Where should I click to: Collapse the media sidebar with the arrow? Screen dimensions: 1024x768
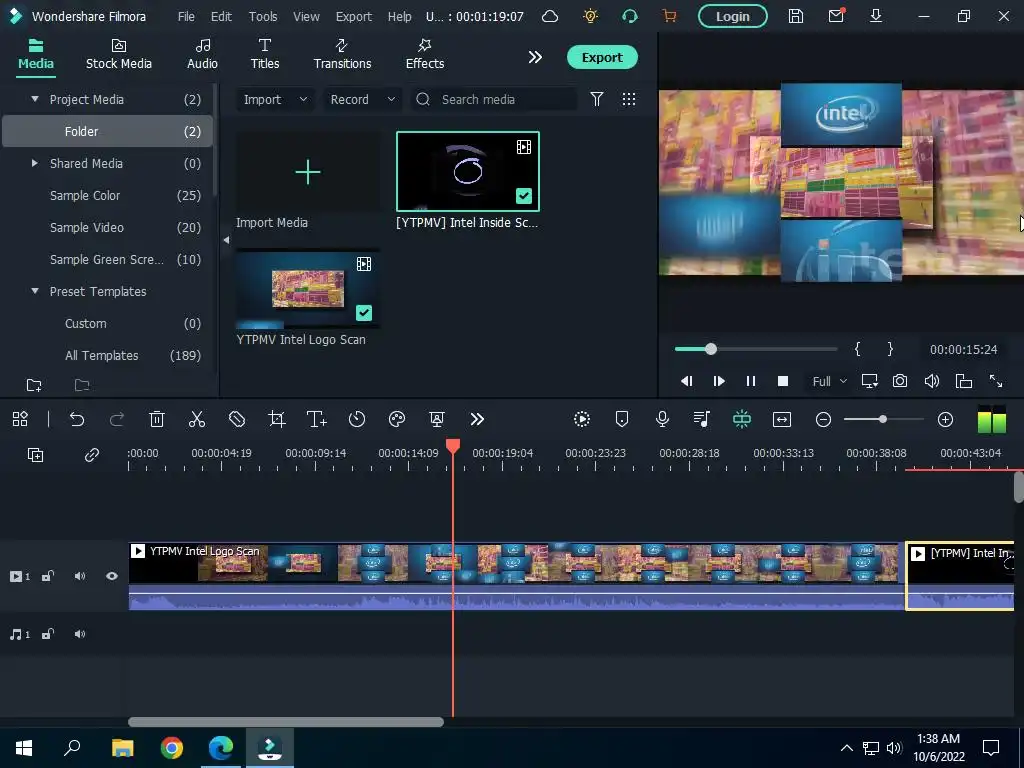(x=226, y=240)
